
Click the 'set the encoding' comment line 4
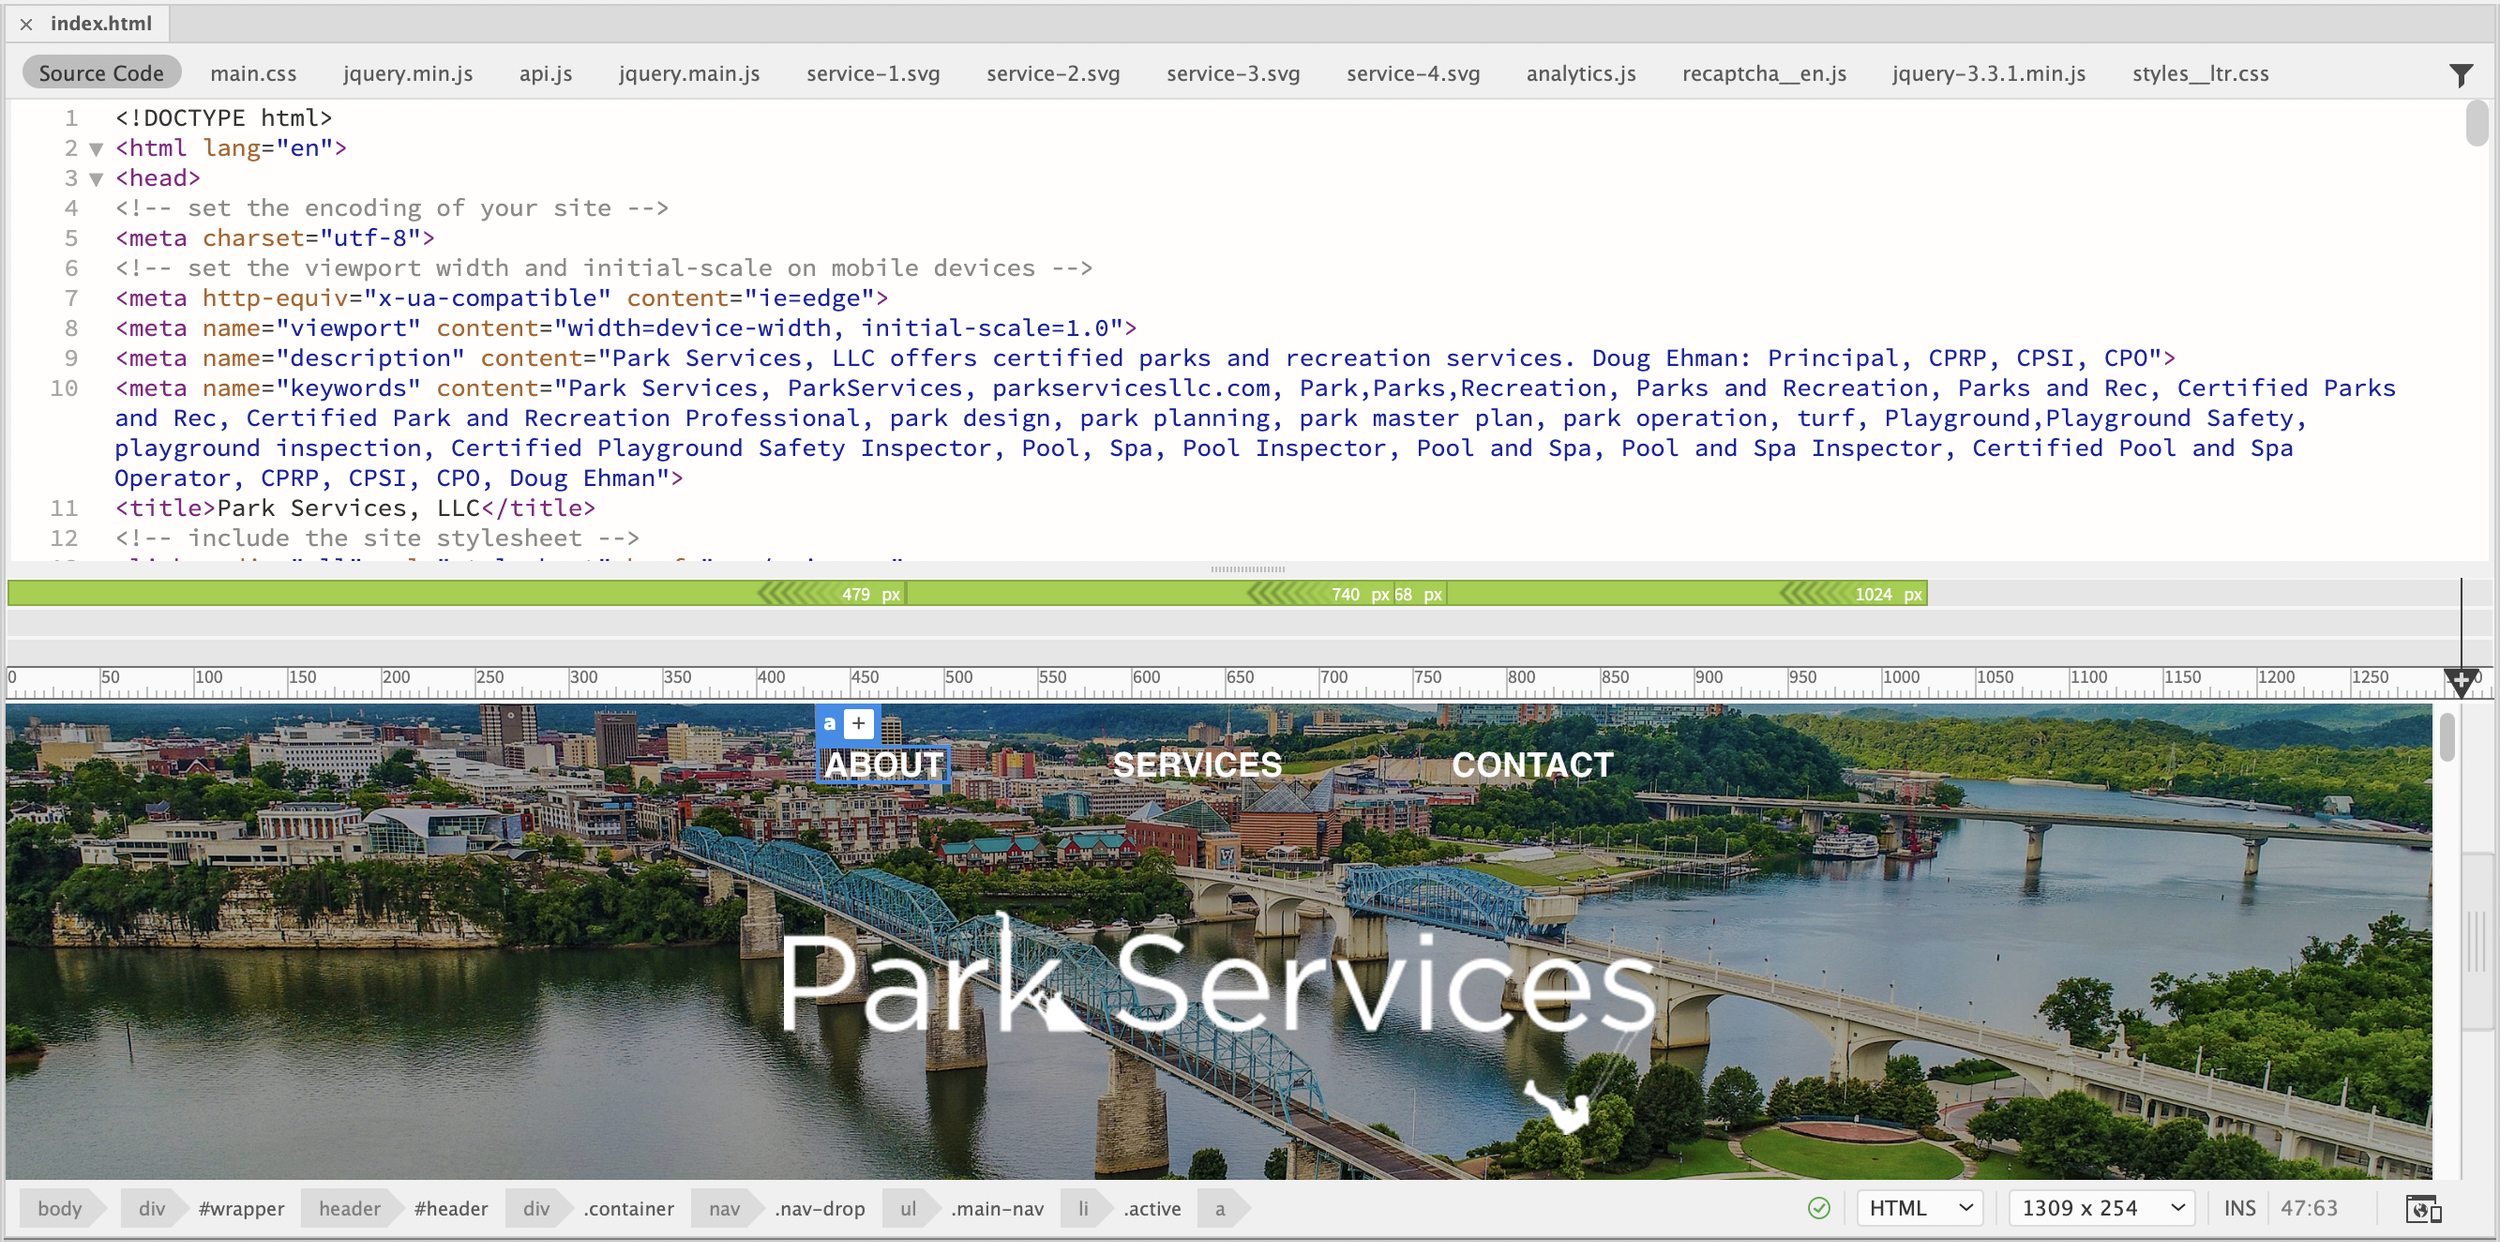(392, 208)
